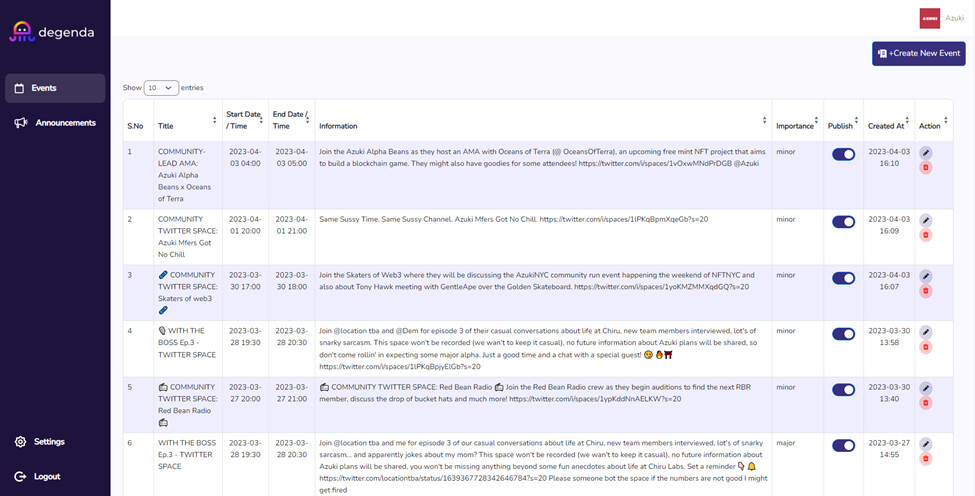The height and width of the screenshot is (496, 975).
Task: Toggle publish for Azuki Mfers Got No Chill
Action: (843, 222)
